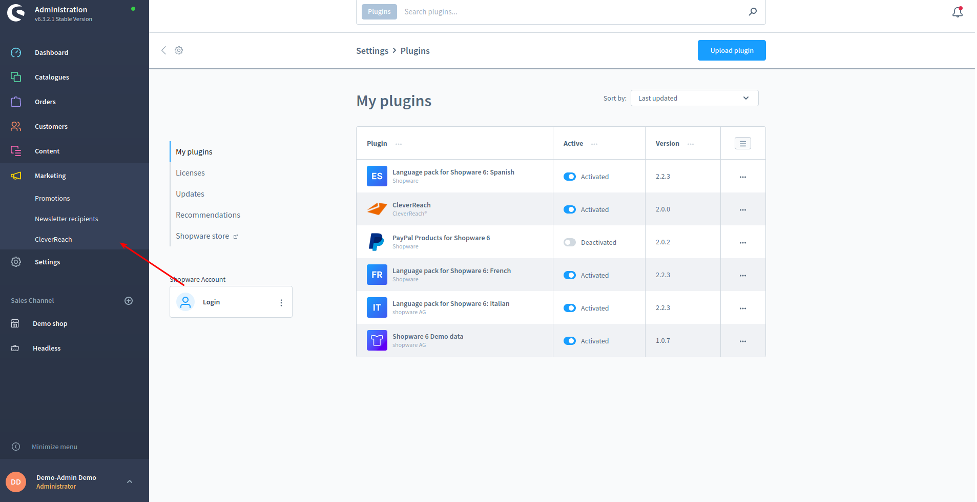Switch to Licenses tab
This screenshot has width=977, height=502.
190,173
